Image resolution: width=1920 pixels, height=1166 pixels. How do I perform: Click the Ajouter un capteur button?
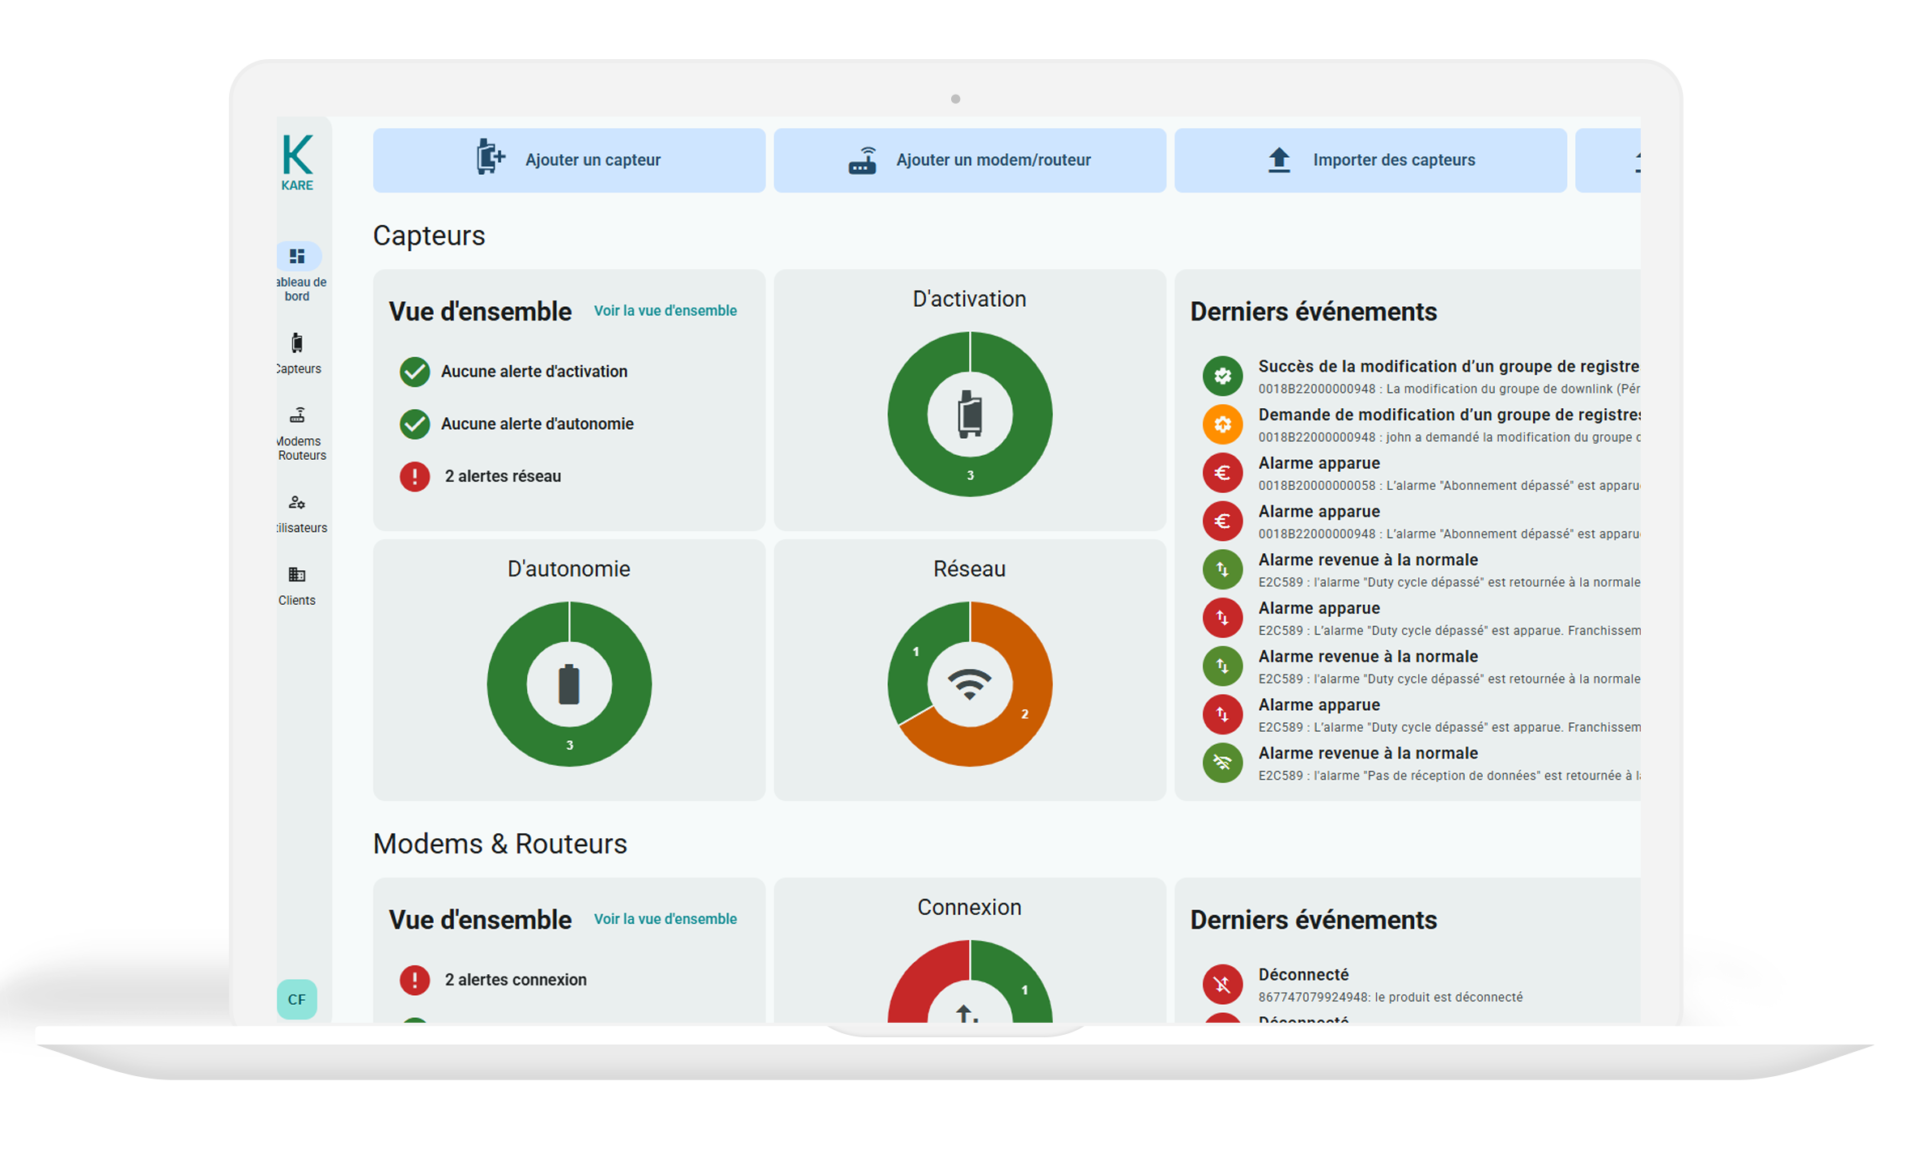click(x=568, y=159)
